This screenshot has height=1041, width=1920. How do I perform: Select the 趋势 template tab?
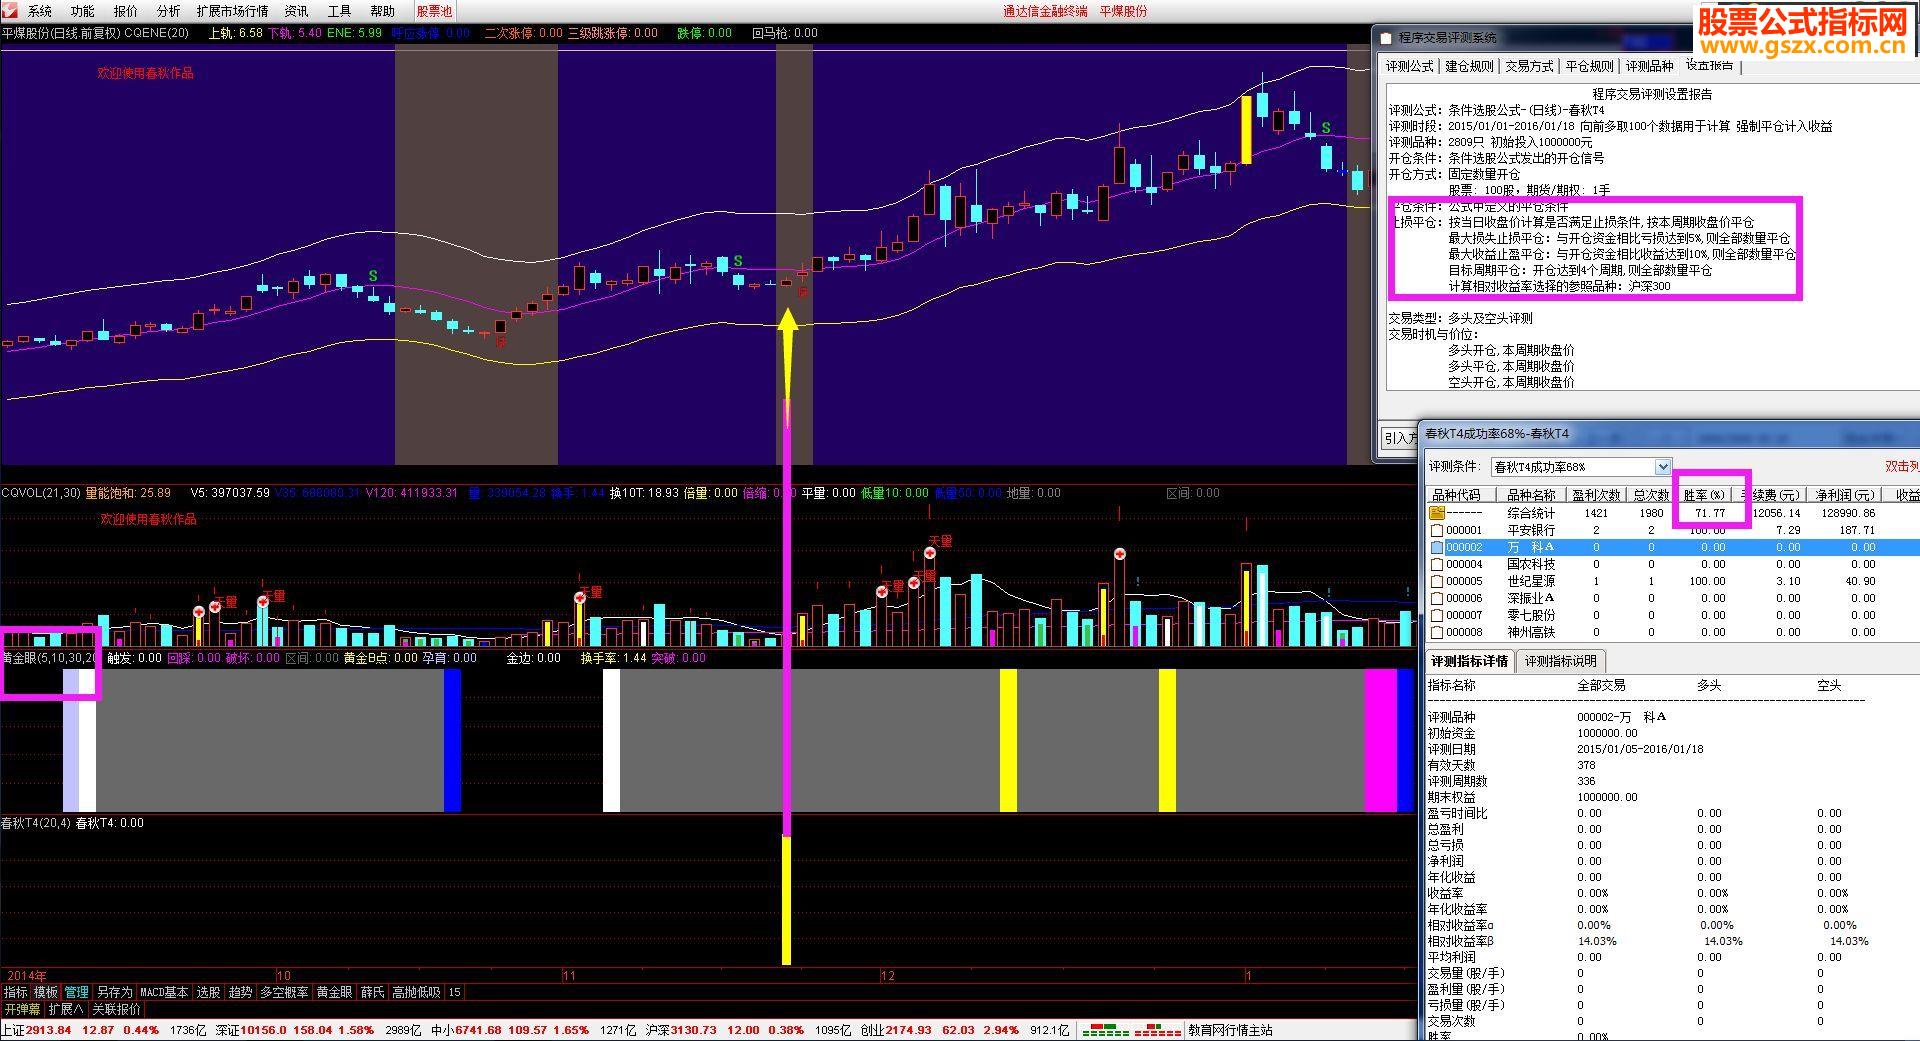[240, 992]
